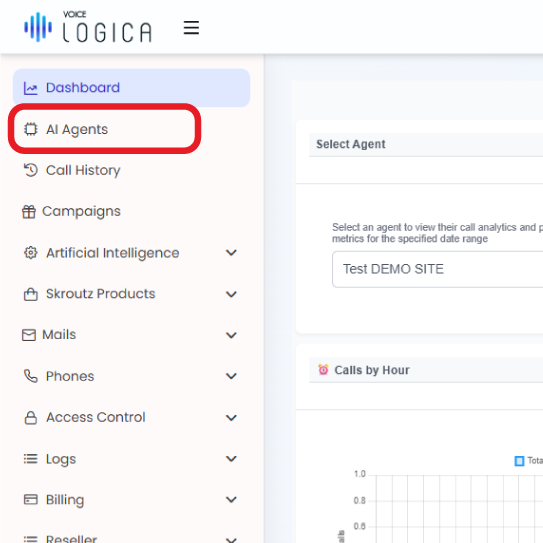Click the Calls by Hour heading

point(372,370)
